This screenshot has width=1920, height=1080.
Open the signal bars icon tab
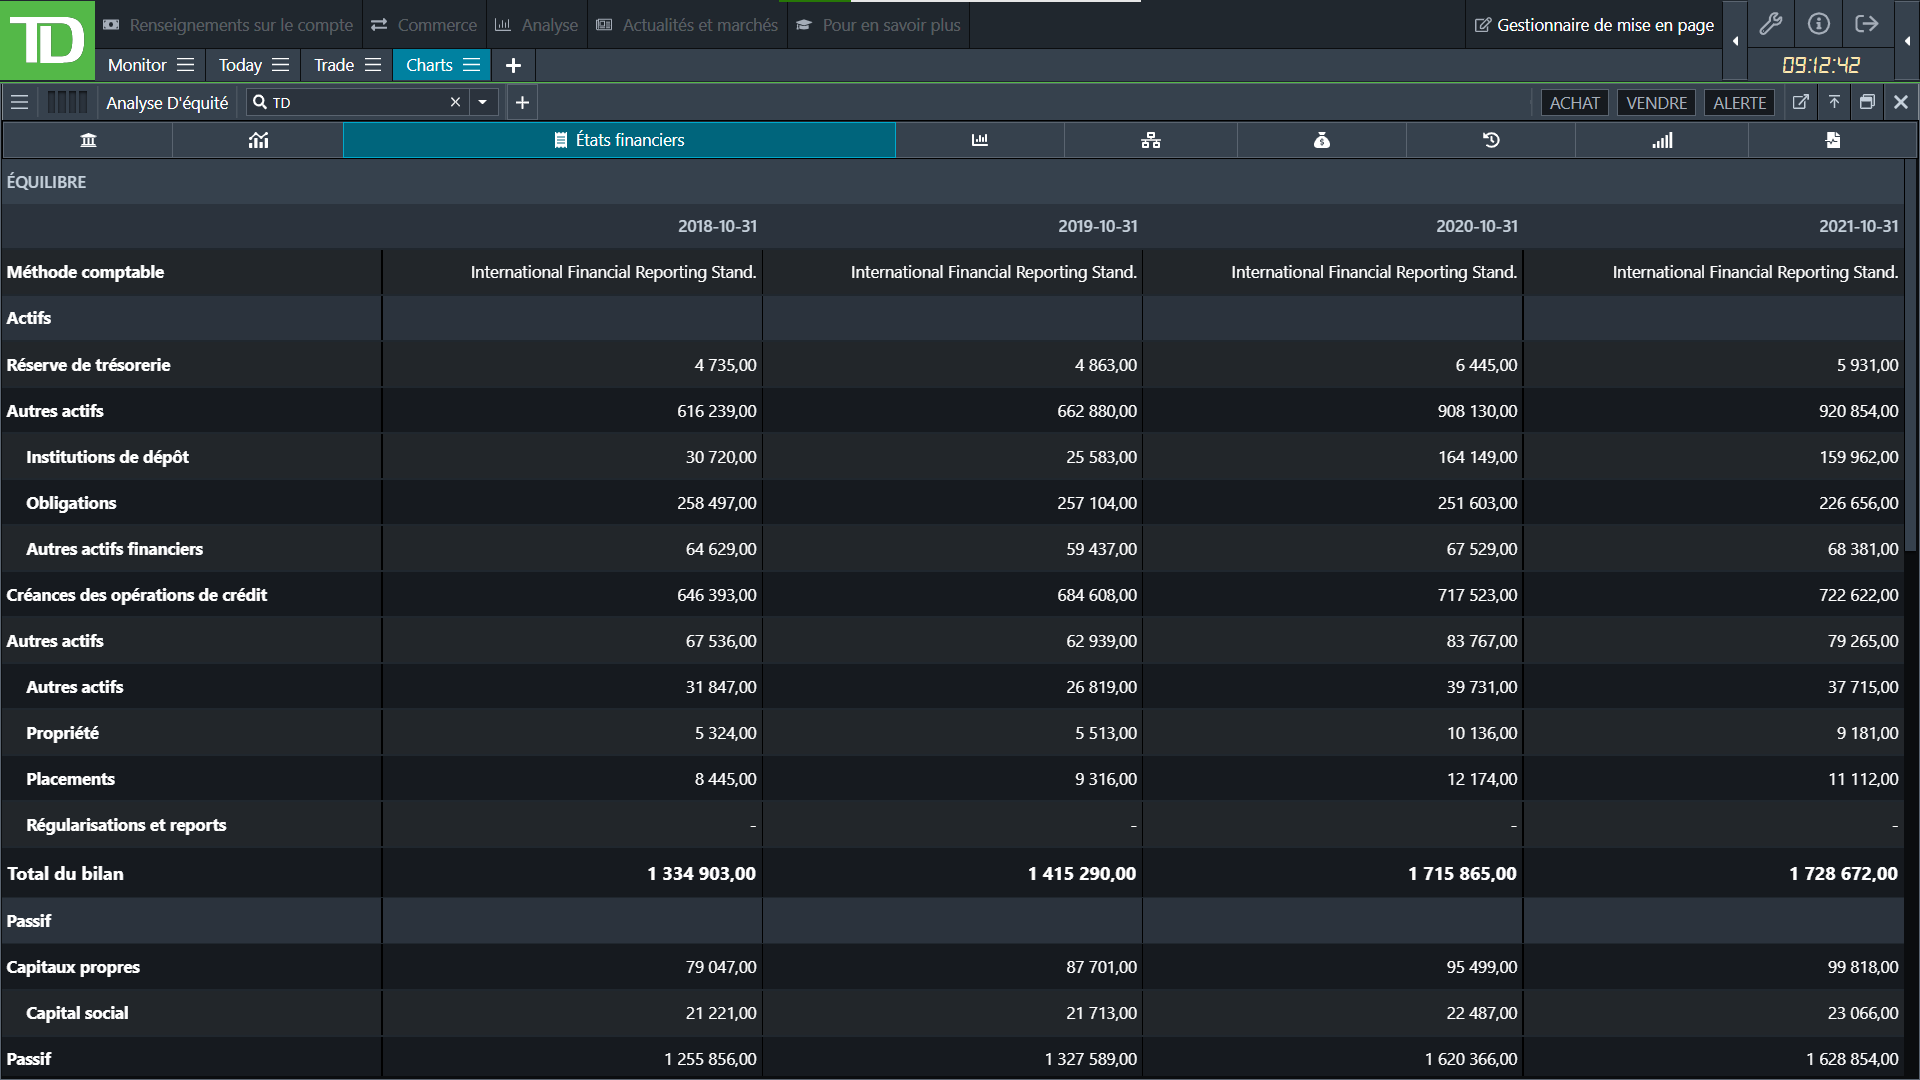(1662, 140)
